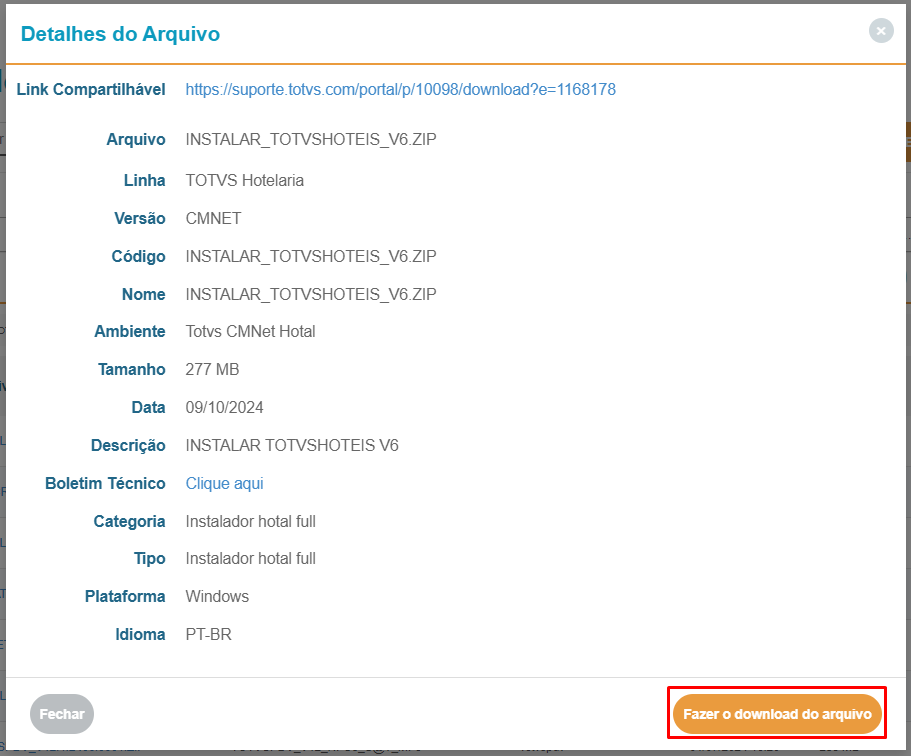The height and width of the screenshot is (756, 911).
Task: Click the Idioma value 'PT-BR'
Action: (208, 635)
